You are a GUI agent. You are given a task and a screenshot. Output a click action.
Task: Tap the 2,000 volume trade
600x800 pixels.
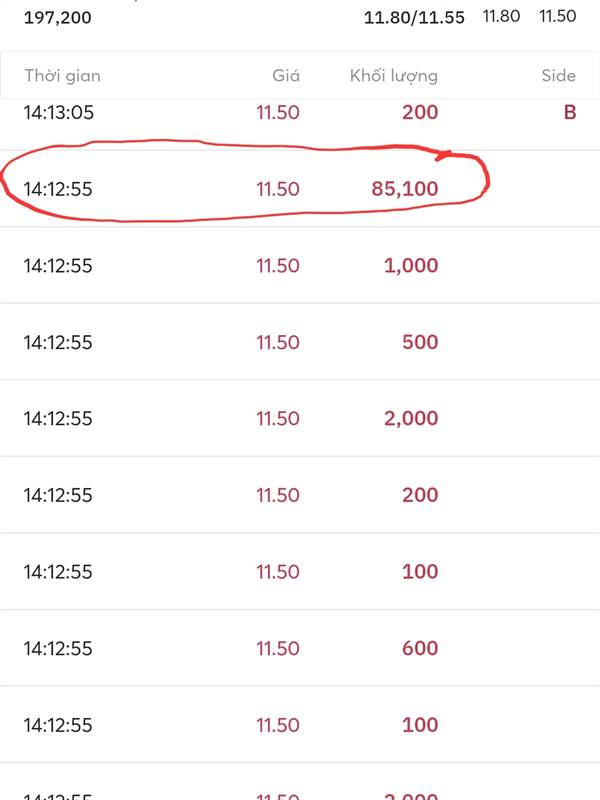pos(411,418)
